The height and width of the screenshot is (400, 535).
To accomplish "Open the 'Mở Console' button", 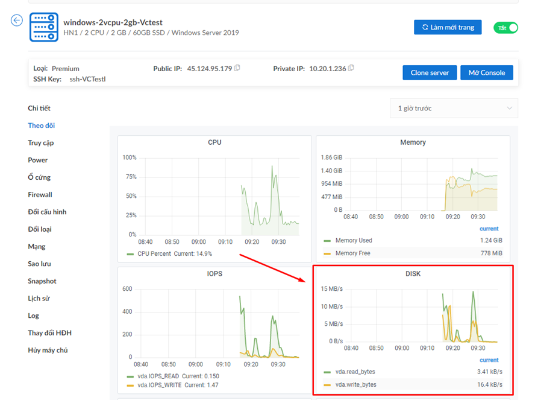I will click(487, 72).
